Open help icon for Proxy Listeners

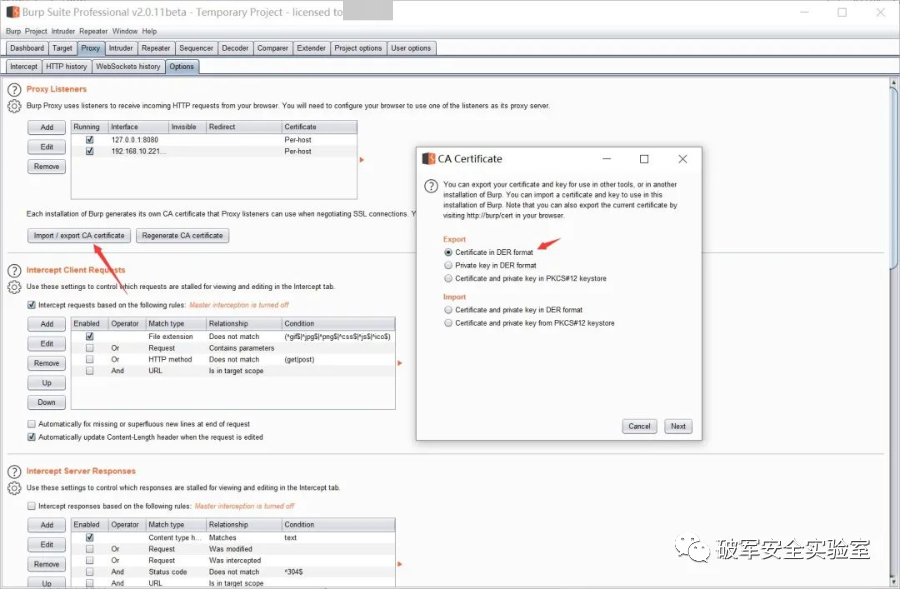[14, 90]
